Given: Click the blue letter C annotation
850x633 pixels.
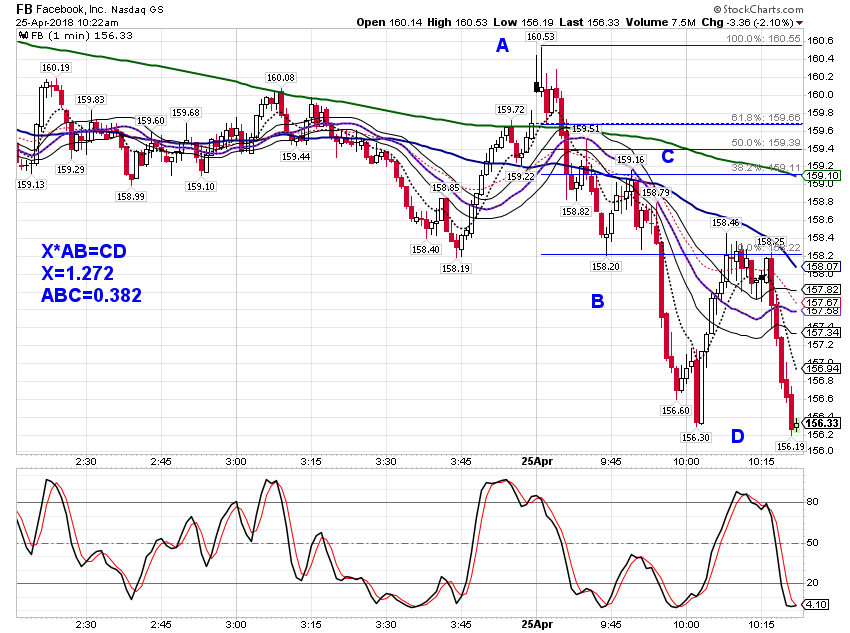Looking at the screenshot, I should tap(668, 157).
